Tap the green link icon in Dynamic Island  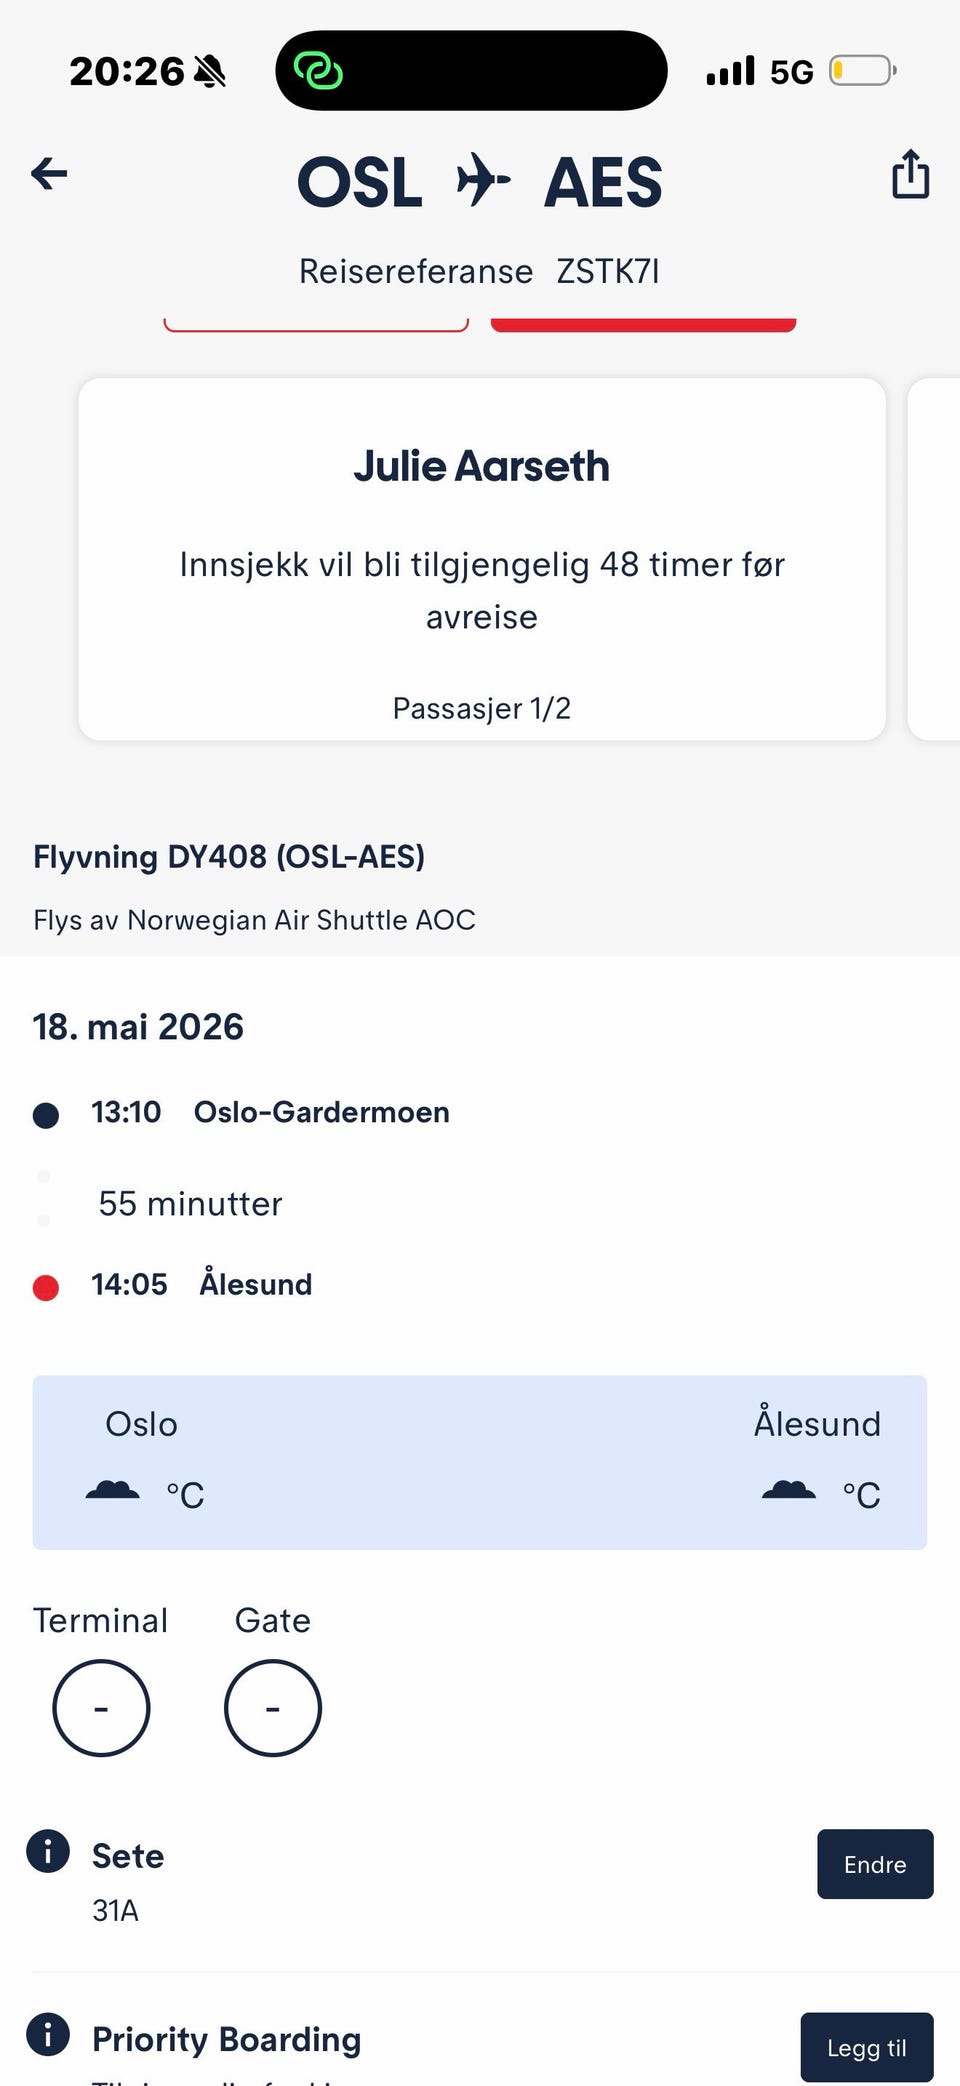click(x=318, y=71)
